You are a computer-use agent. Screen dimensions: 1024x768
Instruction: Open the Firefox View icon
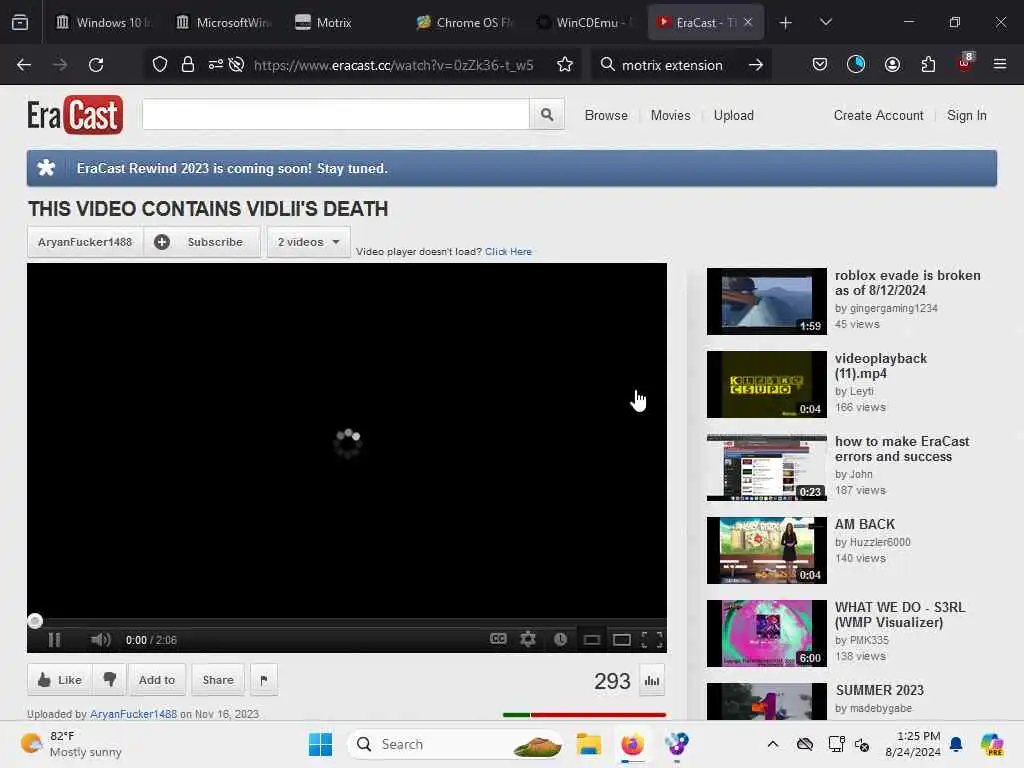[x=20, y=22]
